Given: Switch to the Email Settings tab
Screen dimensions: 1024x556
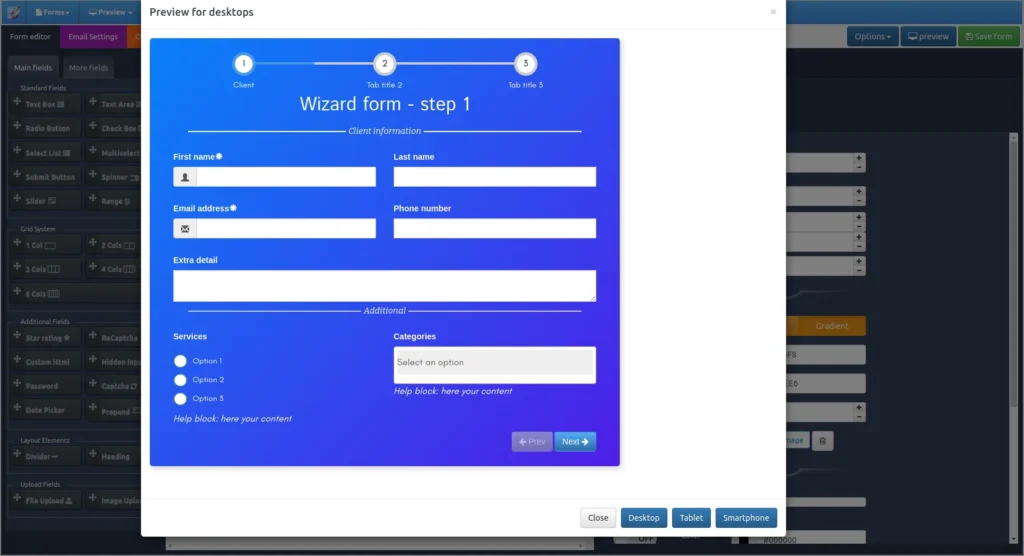Looking at the screenshot, I should pyautogui.click(x=93, y=37).
